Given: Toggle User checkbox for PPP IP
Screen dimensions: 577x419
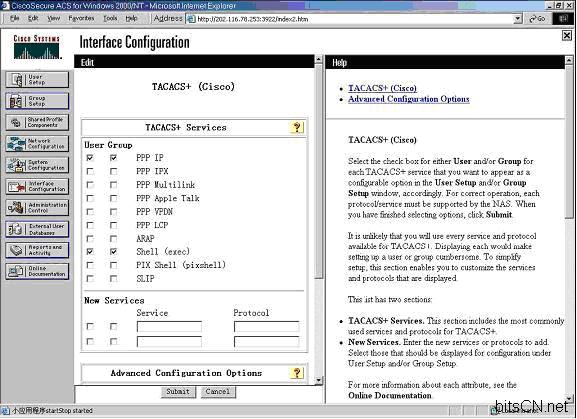Looking at the screenshot, I should tap(90, 158).
